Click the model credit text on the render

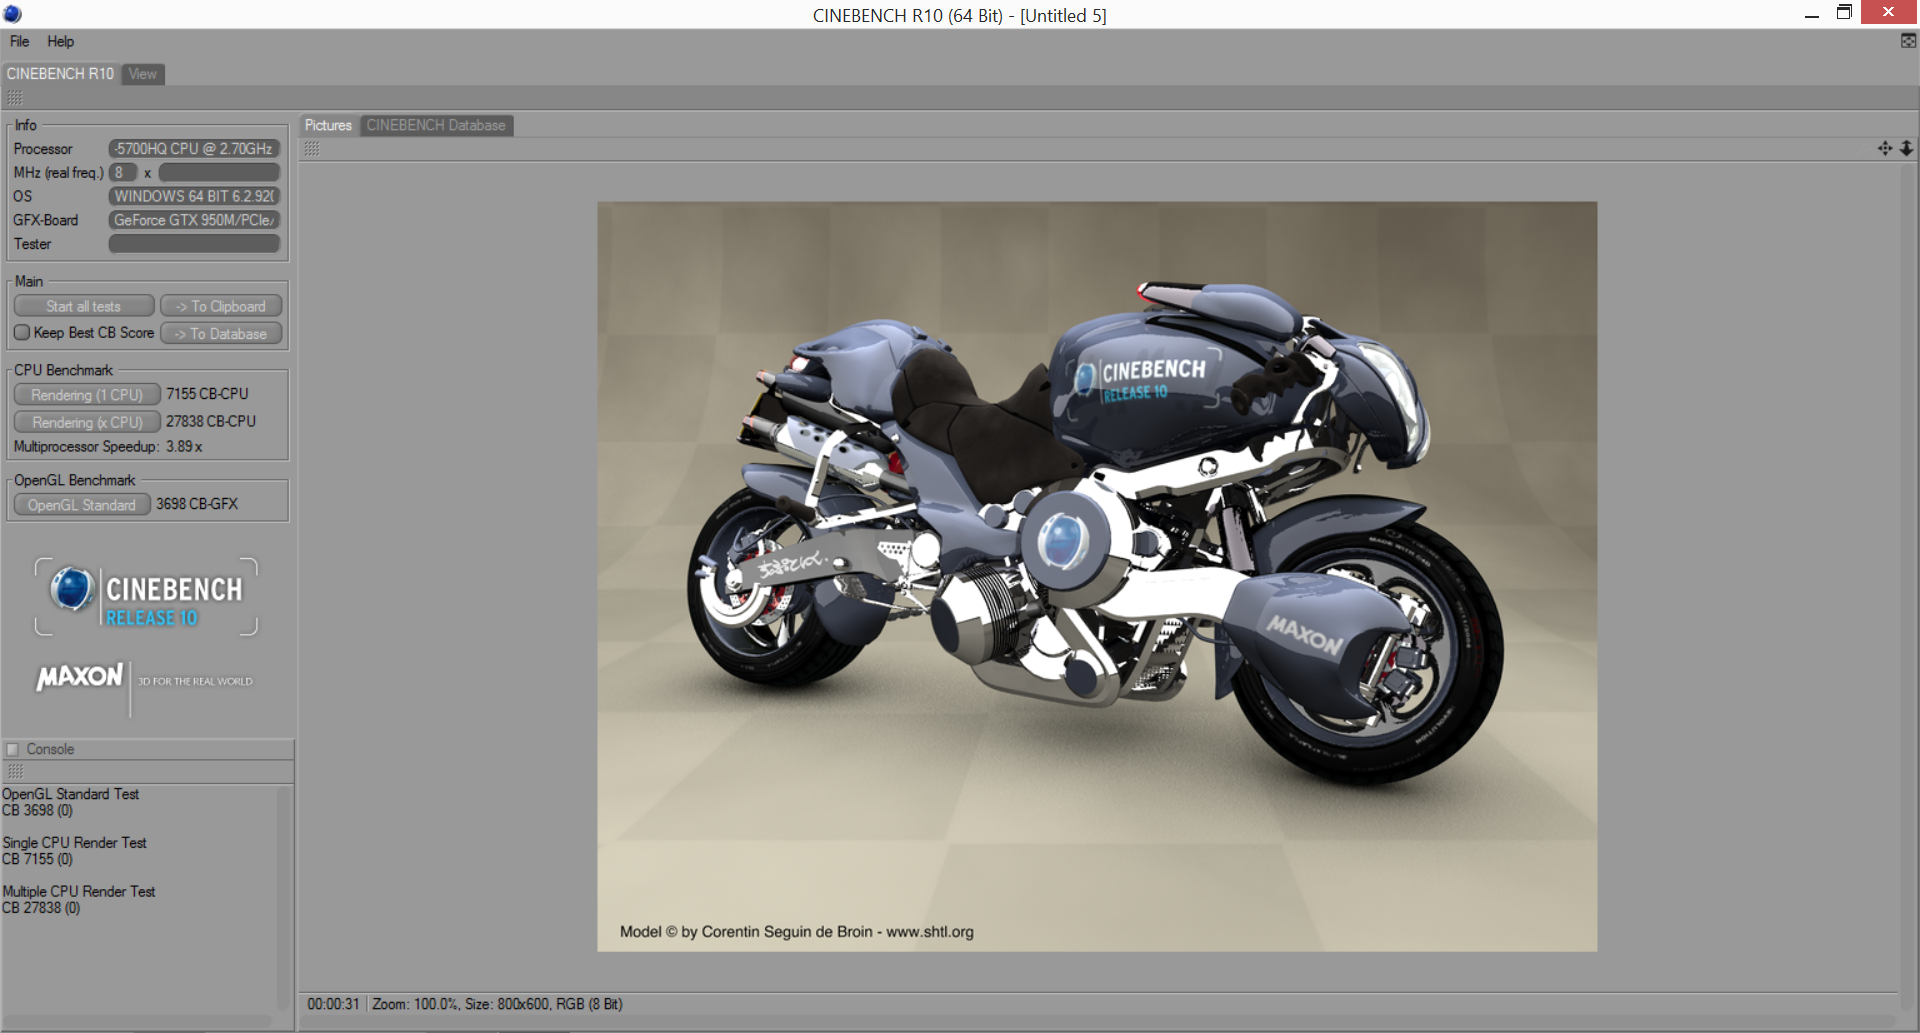[x=796, y=932]
